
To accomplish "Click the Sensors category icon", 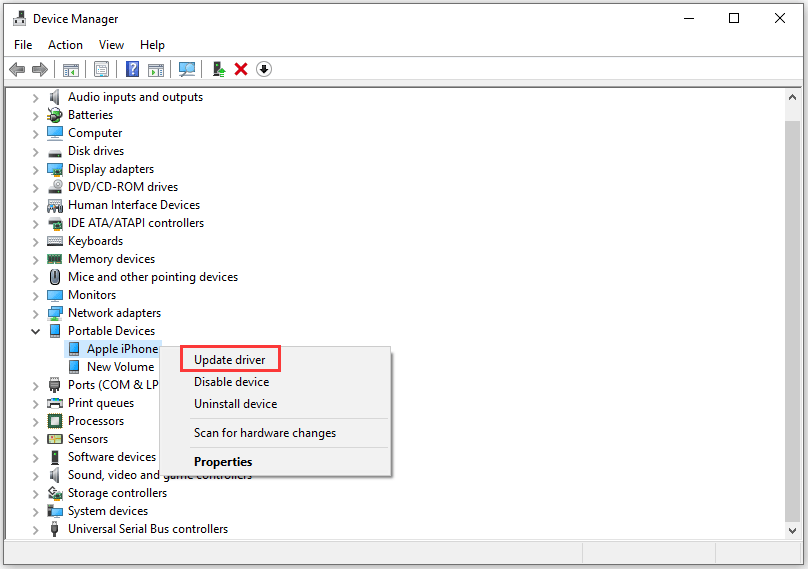I will (x=55, y=439).
